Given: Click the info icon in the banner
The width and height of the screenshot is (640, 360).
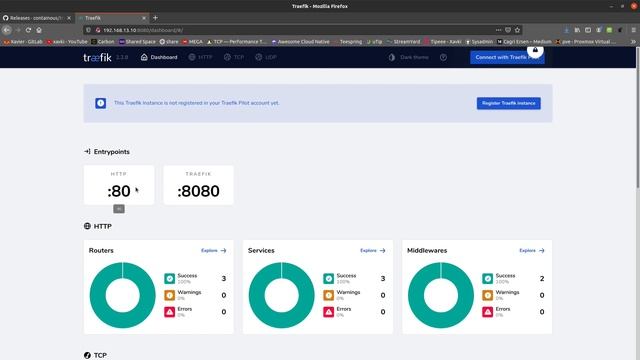Looking at the screenshot, I should pos(100,103).
